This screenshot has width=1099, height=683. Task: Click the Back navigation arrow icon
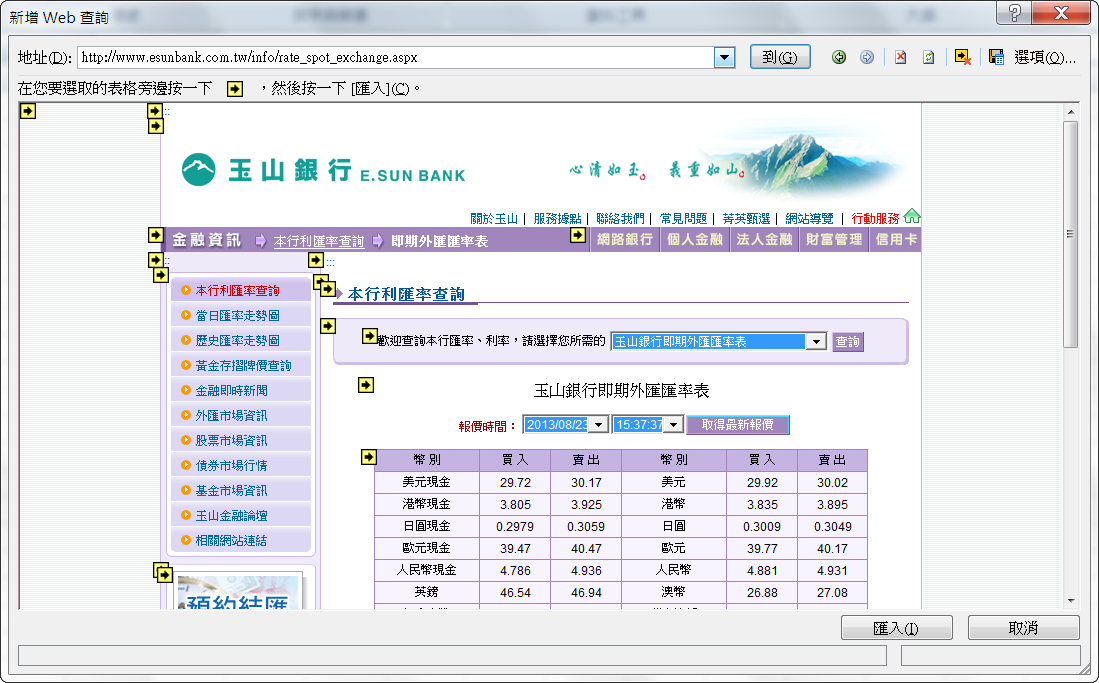[838, 58]
